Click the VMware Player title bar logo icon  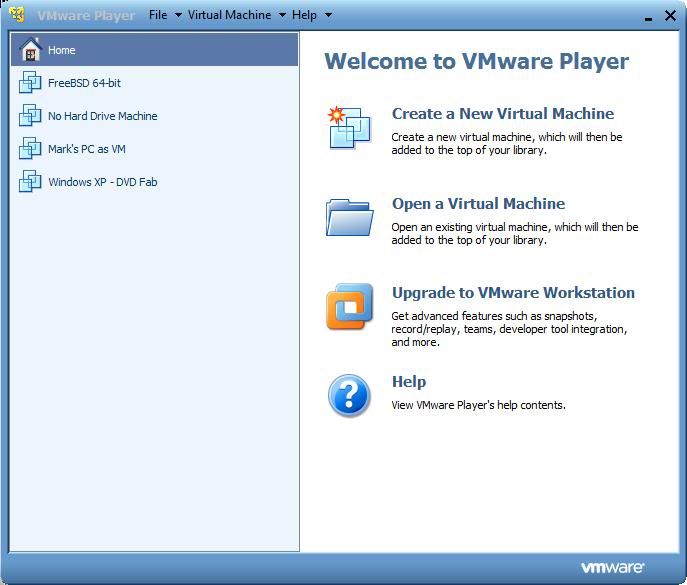[x=18, y=15]
